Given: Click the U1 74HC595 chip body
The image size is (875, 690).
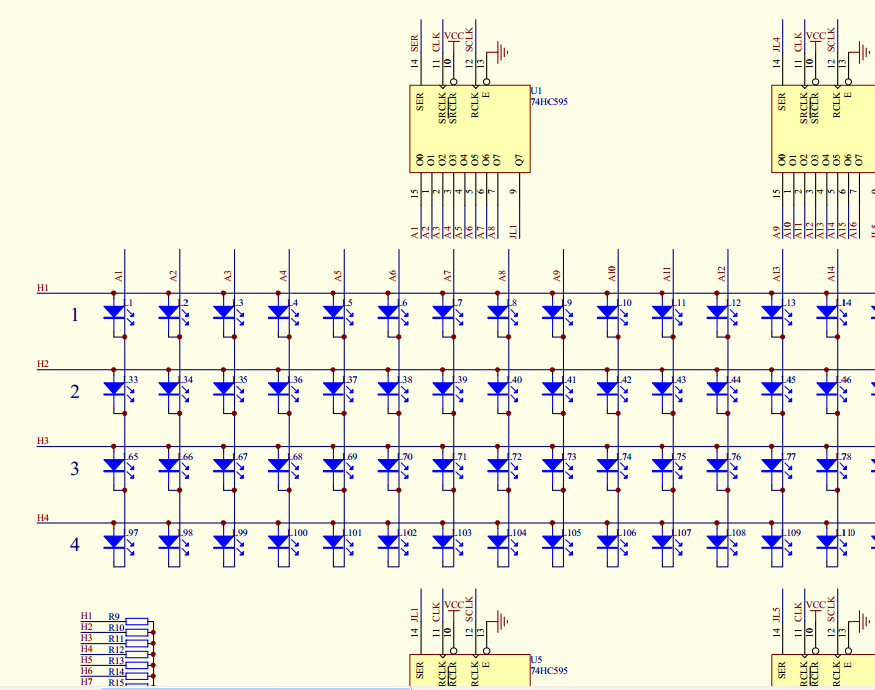Looking at the screenshot, I should point(470,129).
